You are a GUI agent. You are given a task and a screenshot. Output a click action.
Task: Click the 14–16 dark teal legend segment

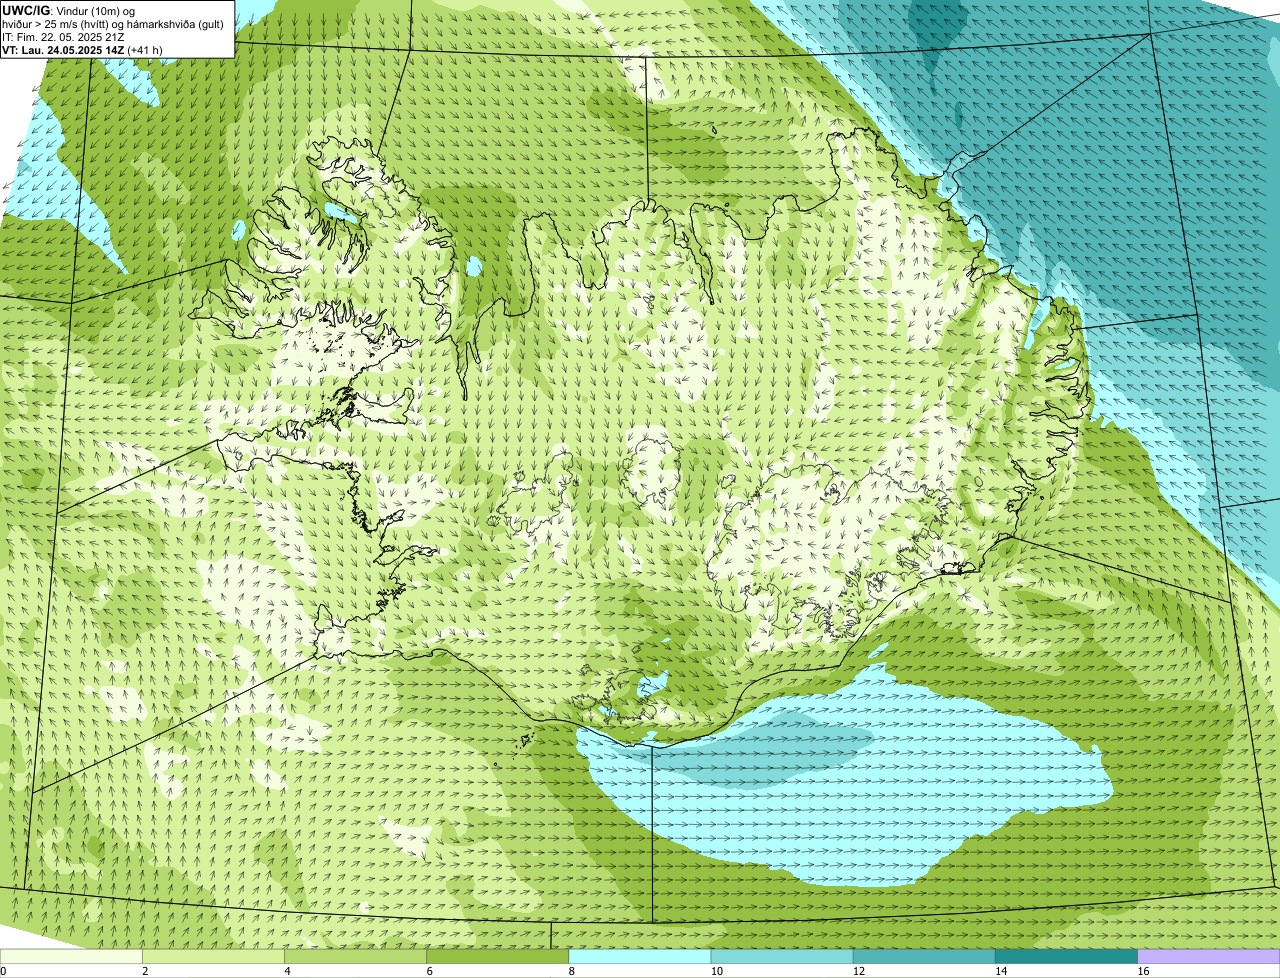click(1066, 956)
